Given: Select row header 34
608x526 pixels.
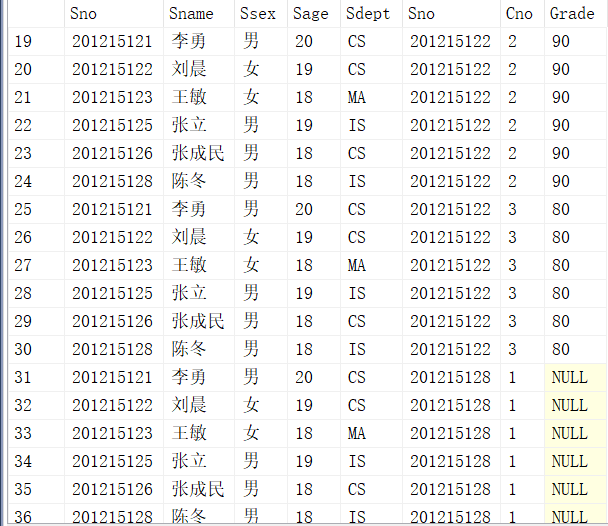Looking at the screenshot, I should click(x=36, y=461).
